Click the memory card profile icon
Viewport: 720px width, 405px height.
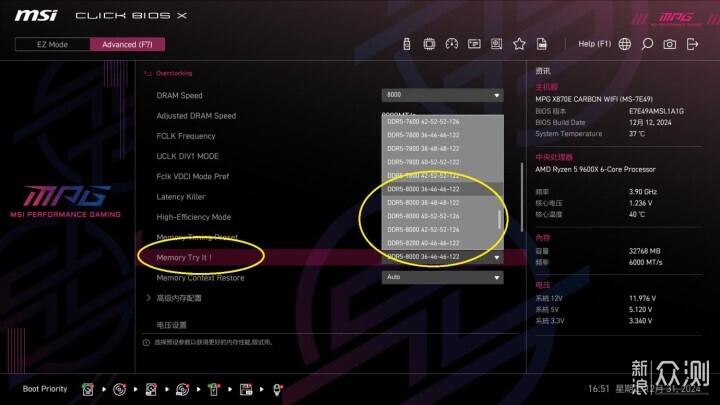click(x=474, y=44)
